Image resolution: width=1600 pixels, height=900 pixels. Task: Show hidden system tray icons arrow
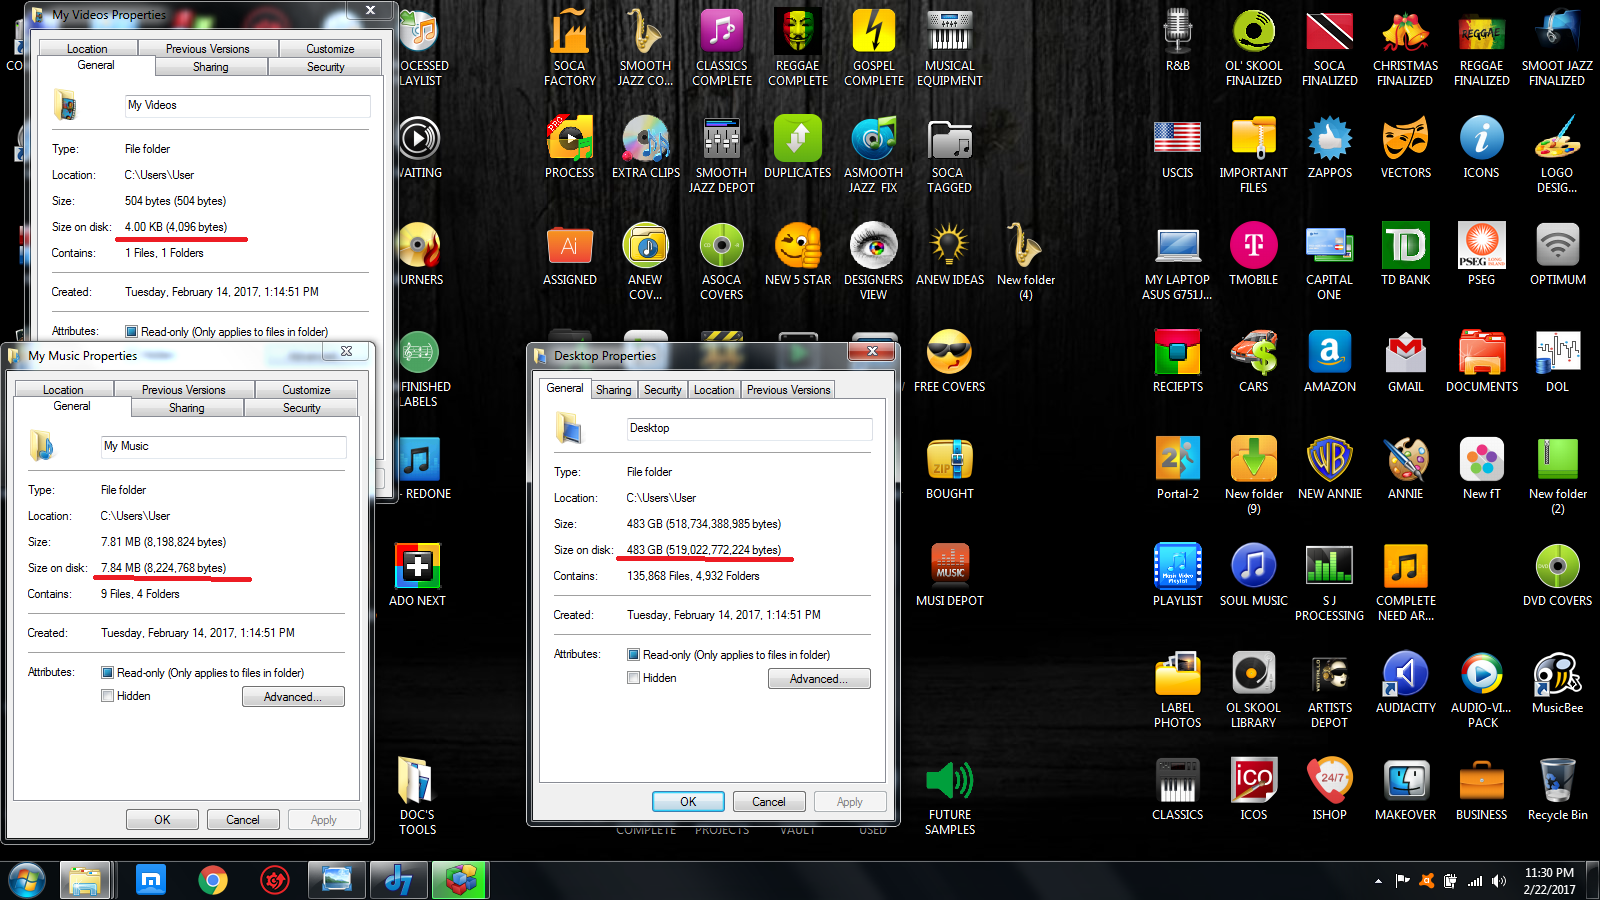pos(1378,881)
